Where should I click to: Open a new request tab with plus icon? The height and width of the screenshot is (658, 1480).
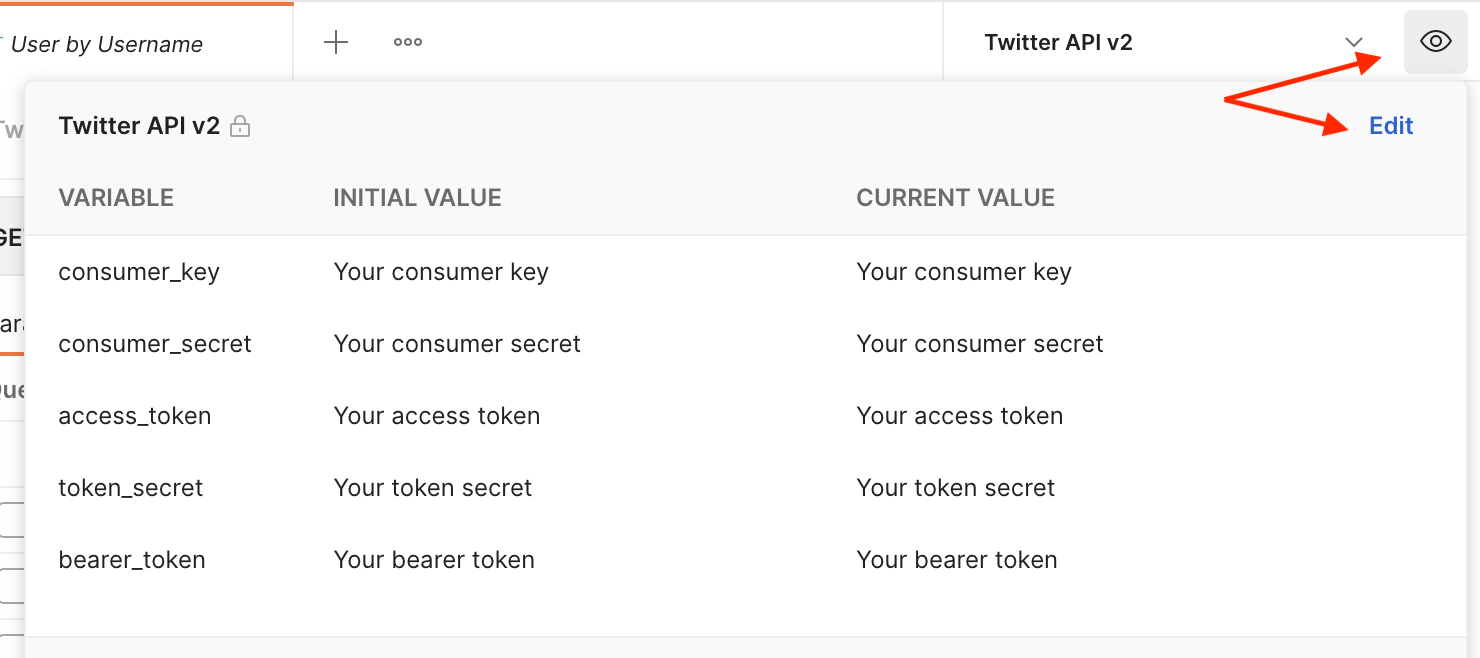click(x=336, y=42)
